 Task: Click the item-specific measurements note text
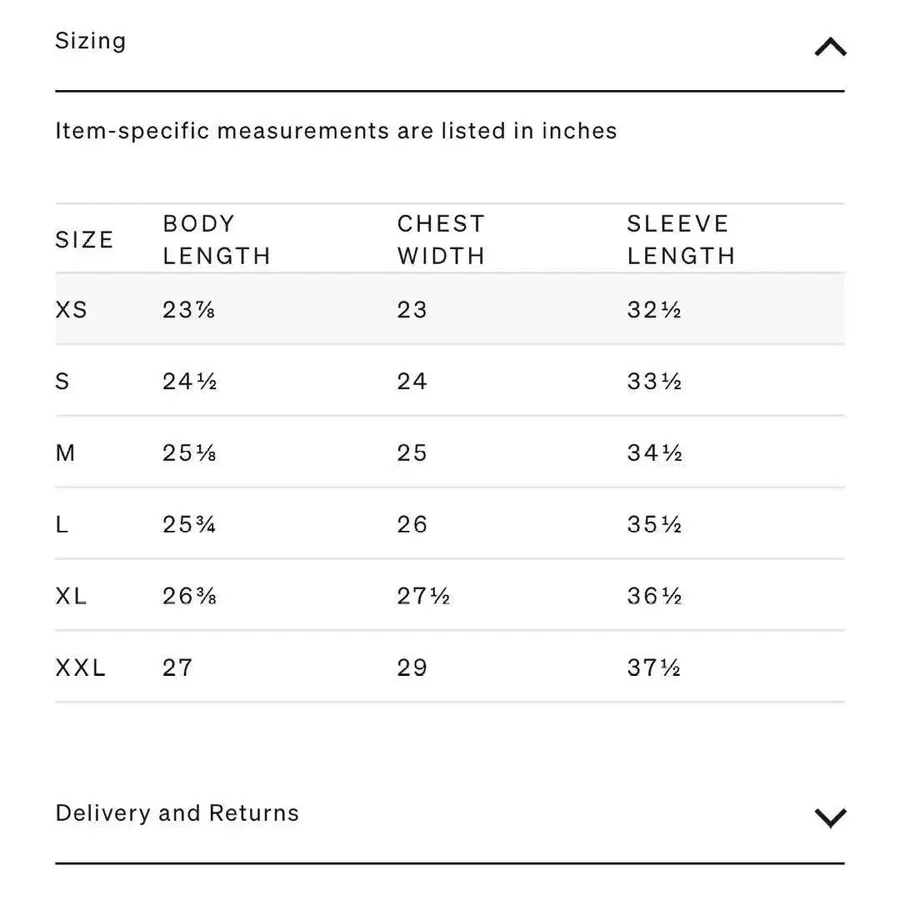tap(336, 131)
